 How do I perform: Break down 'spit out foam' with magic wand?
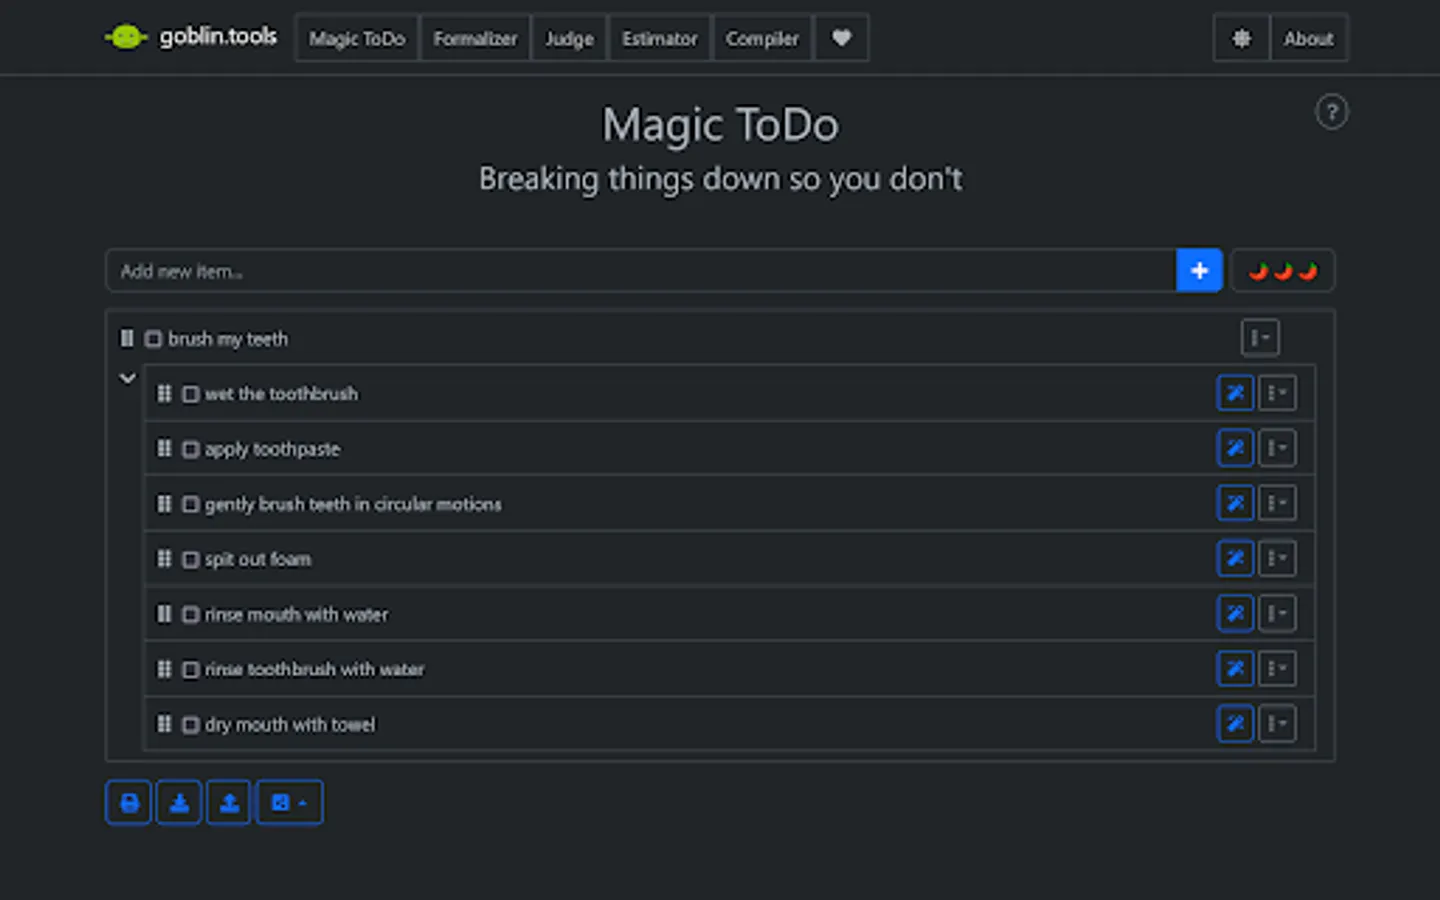1235,558
